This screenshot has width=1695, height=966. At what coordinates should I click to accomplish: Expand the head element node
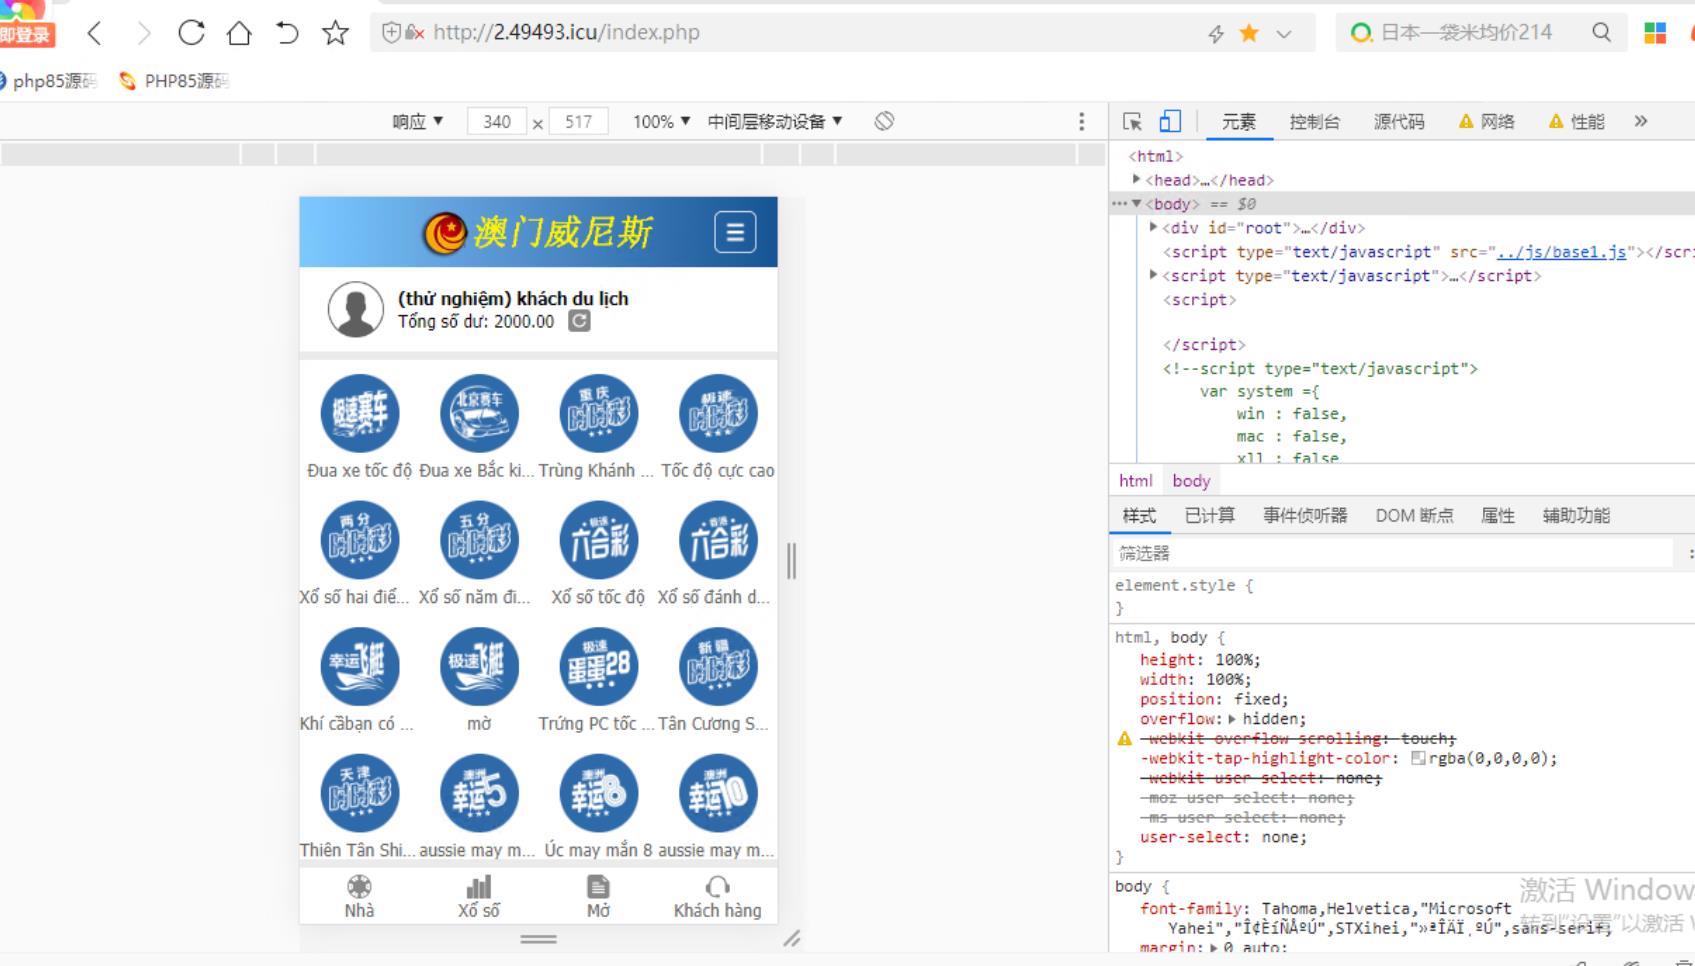pos(1136,180)
